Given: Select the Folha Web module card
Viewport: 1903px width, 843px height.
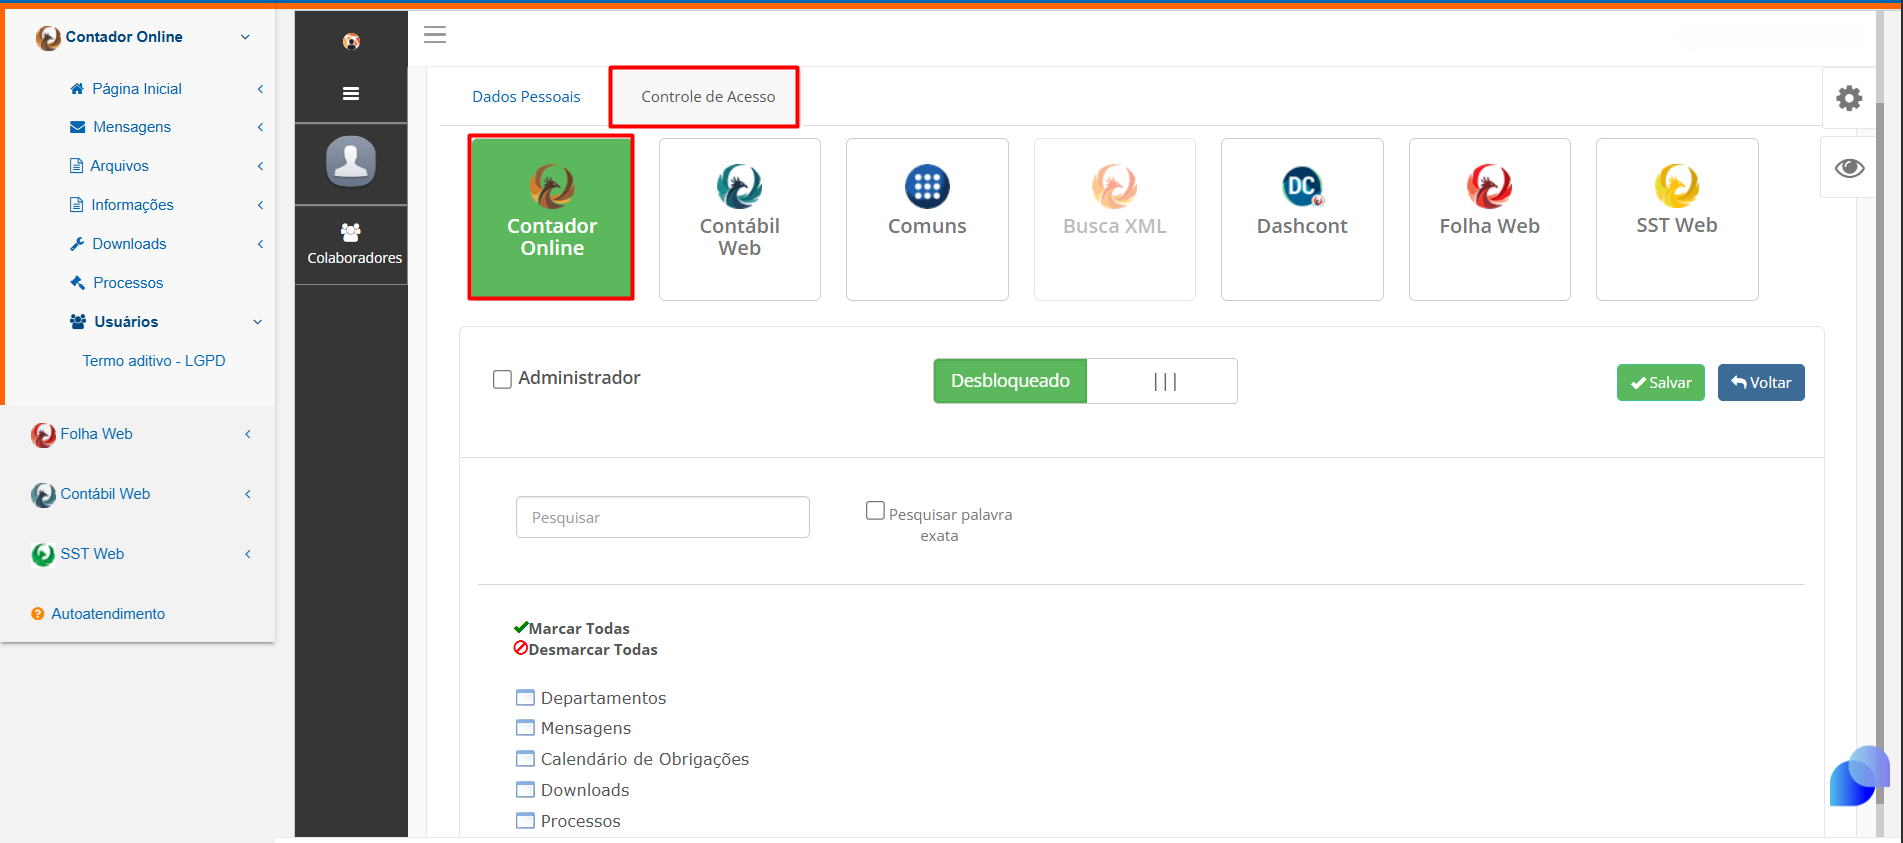Looking at the screenshot, I should click(x=1490, y=219).
